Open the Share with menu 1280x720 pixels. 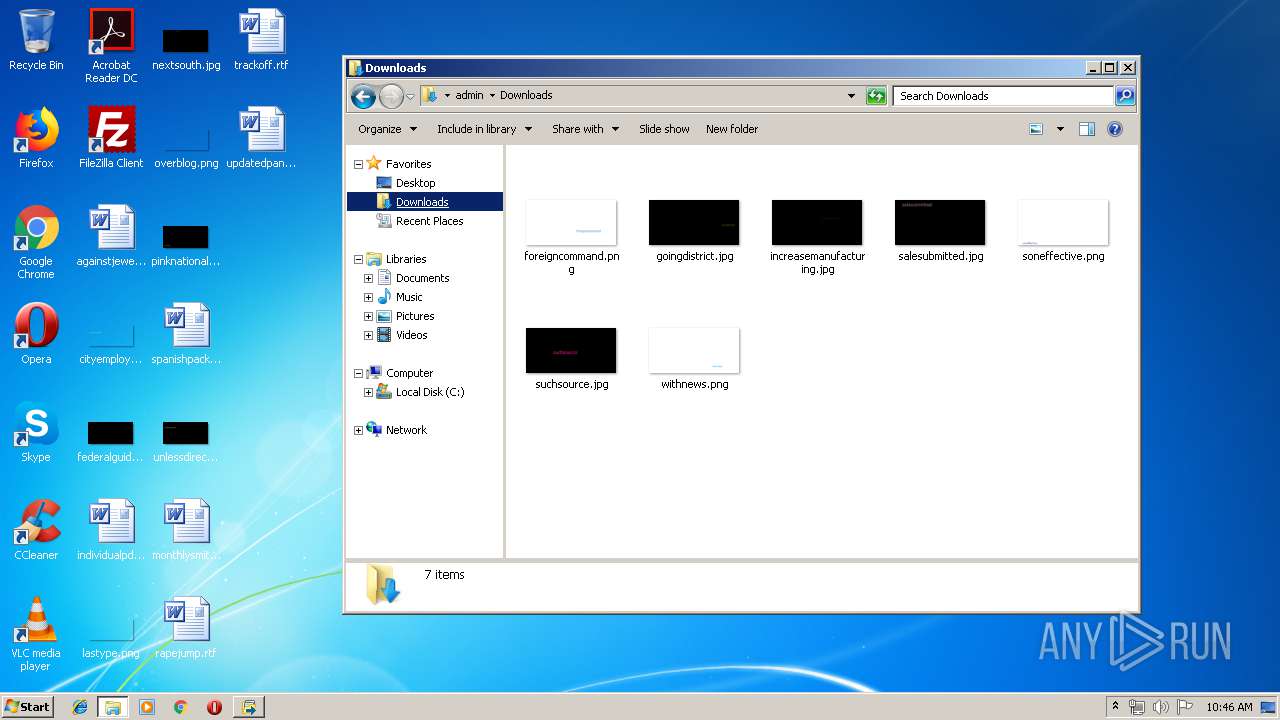[585, 129]
